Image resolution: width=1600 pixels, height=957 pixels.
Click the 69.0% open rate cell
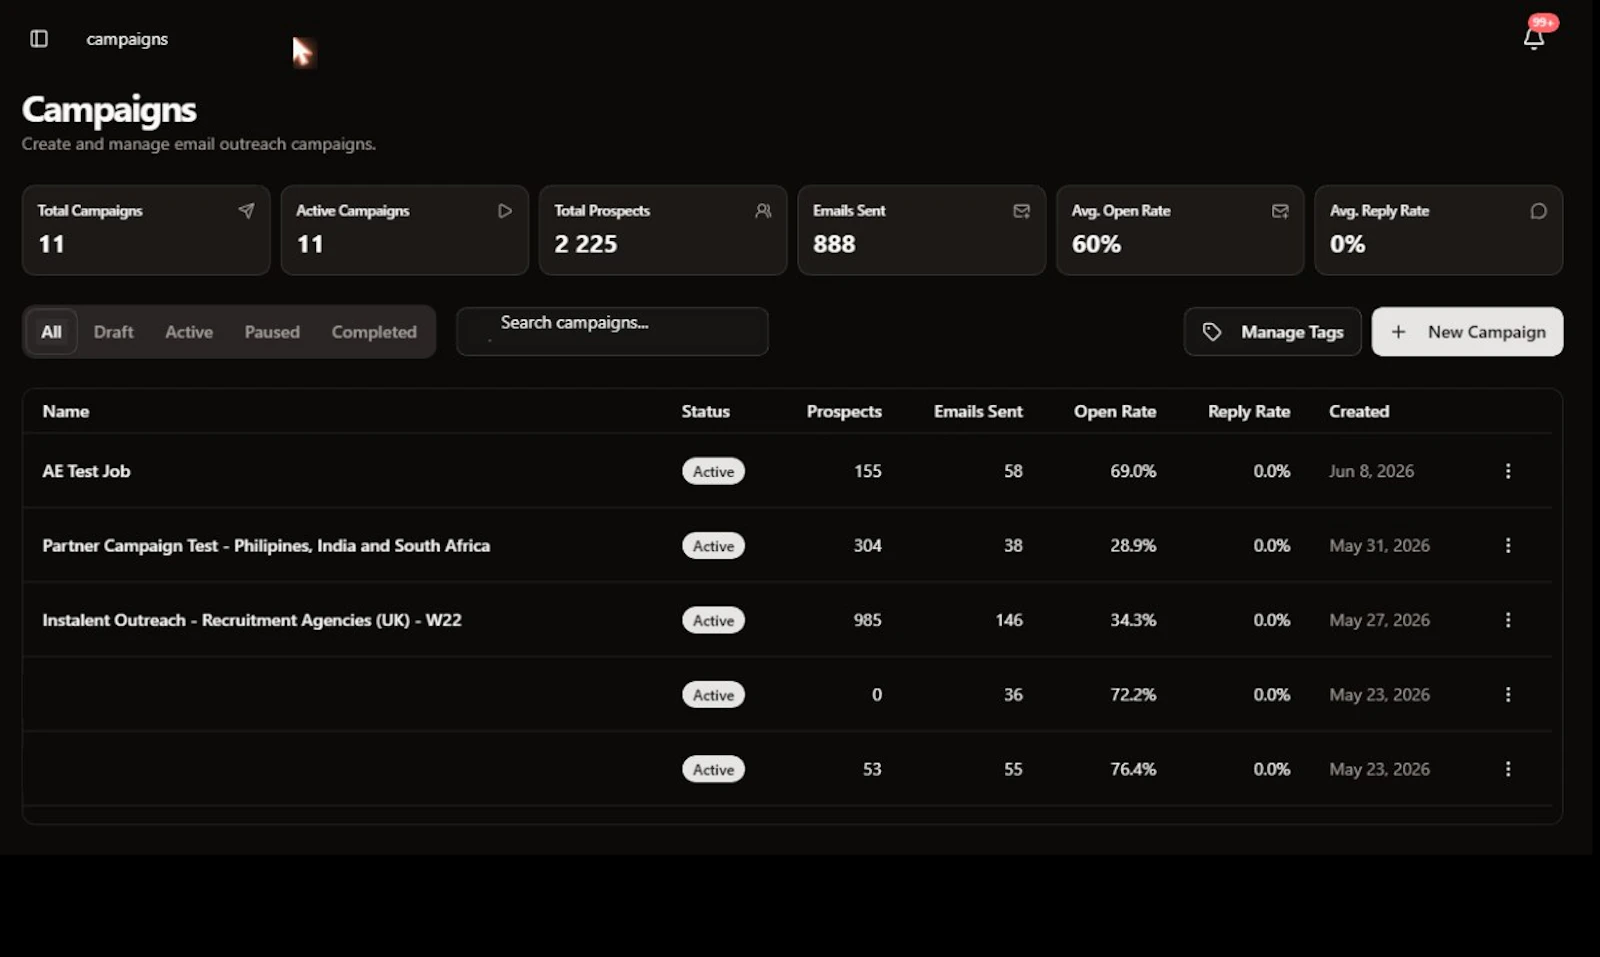click(1133, 471)
